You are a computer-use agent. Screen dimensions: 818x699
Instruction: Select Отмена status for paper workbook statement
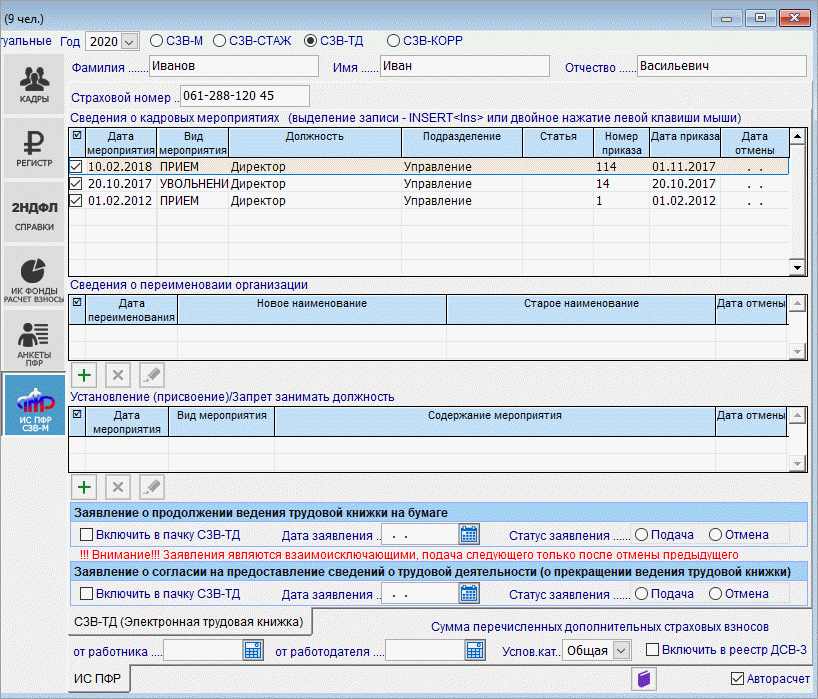tap(716, 535)
